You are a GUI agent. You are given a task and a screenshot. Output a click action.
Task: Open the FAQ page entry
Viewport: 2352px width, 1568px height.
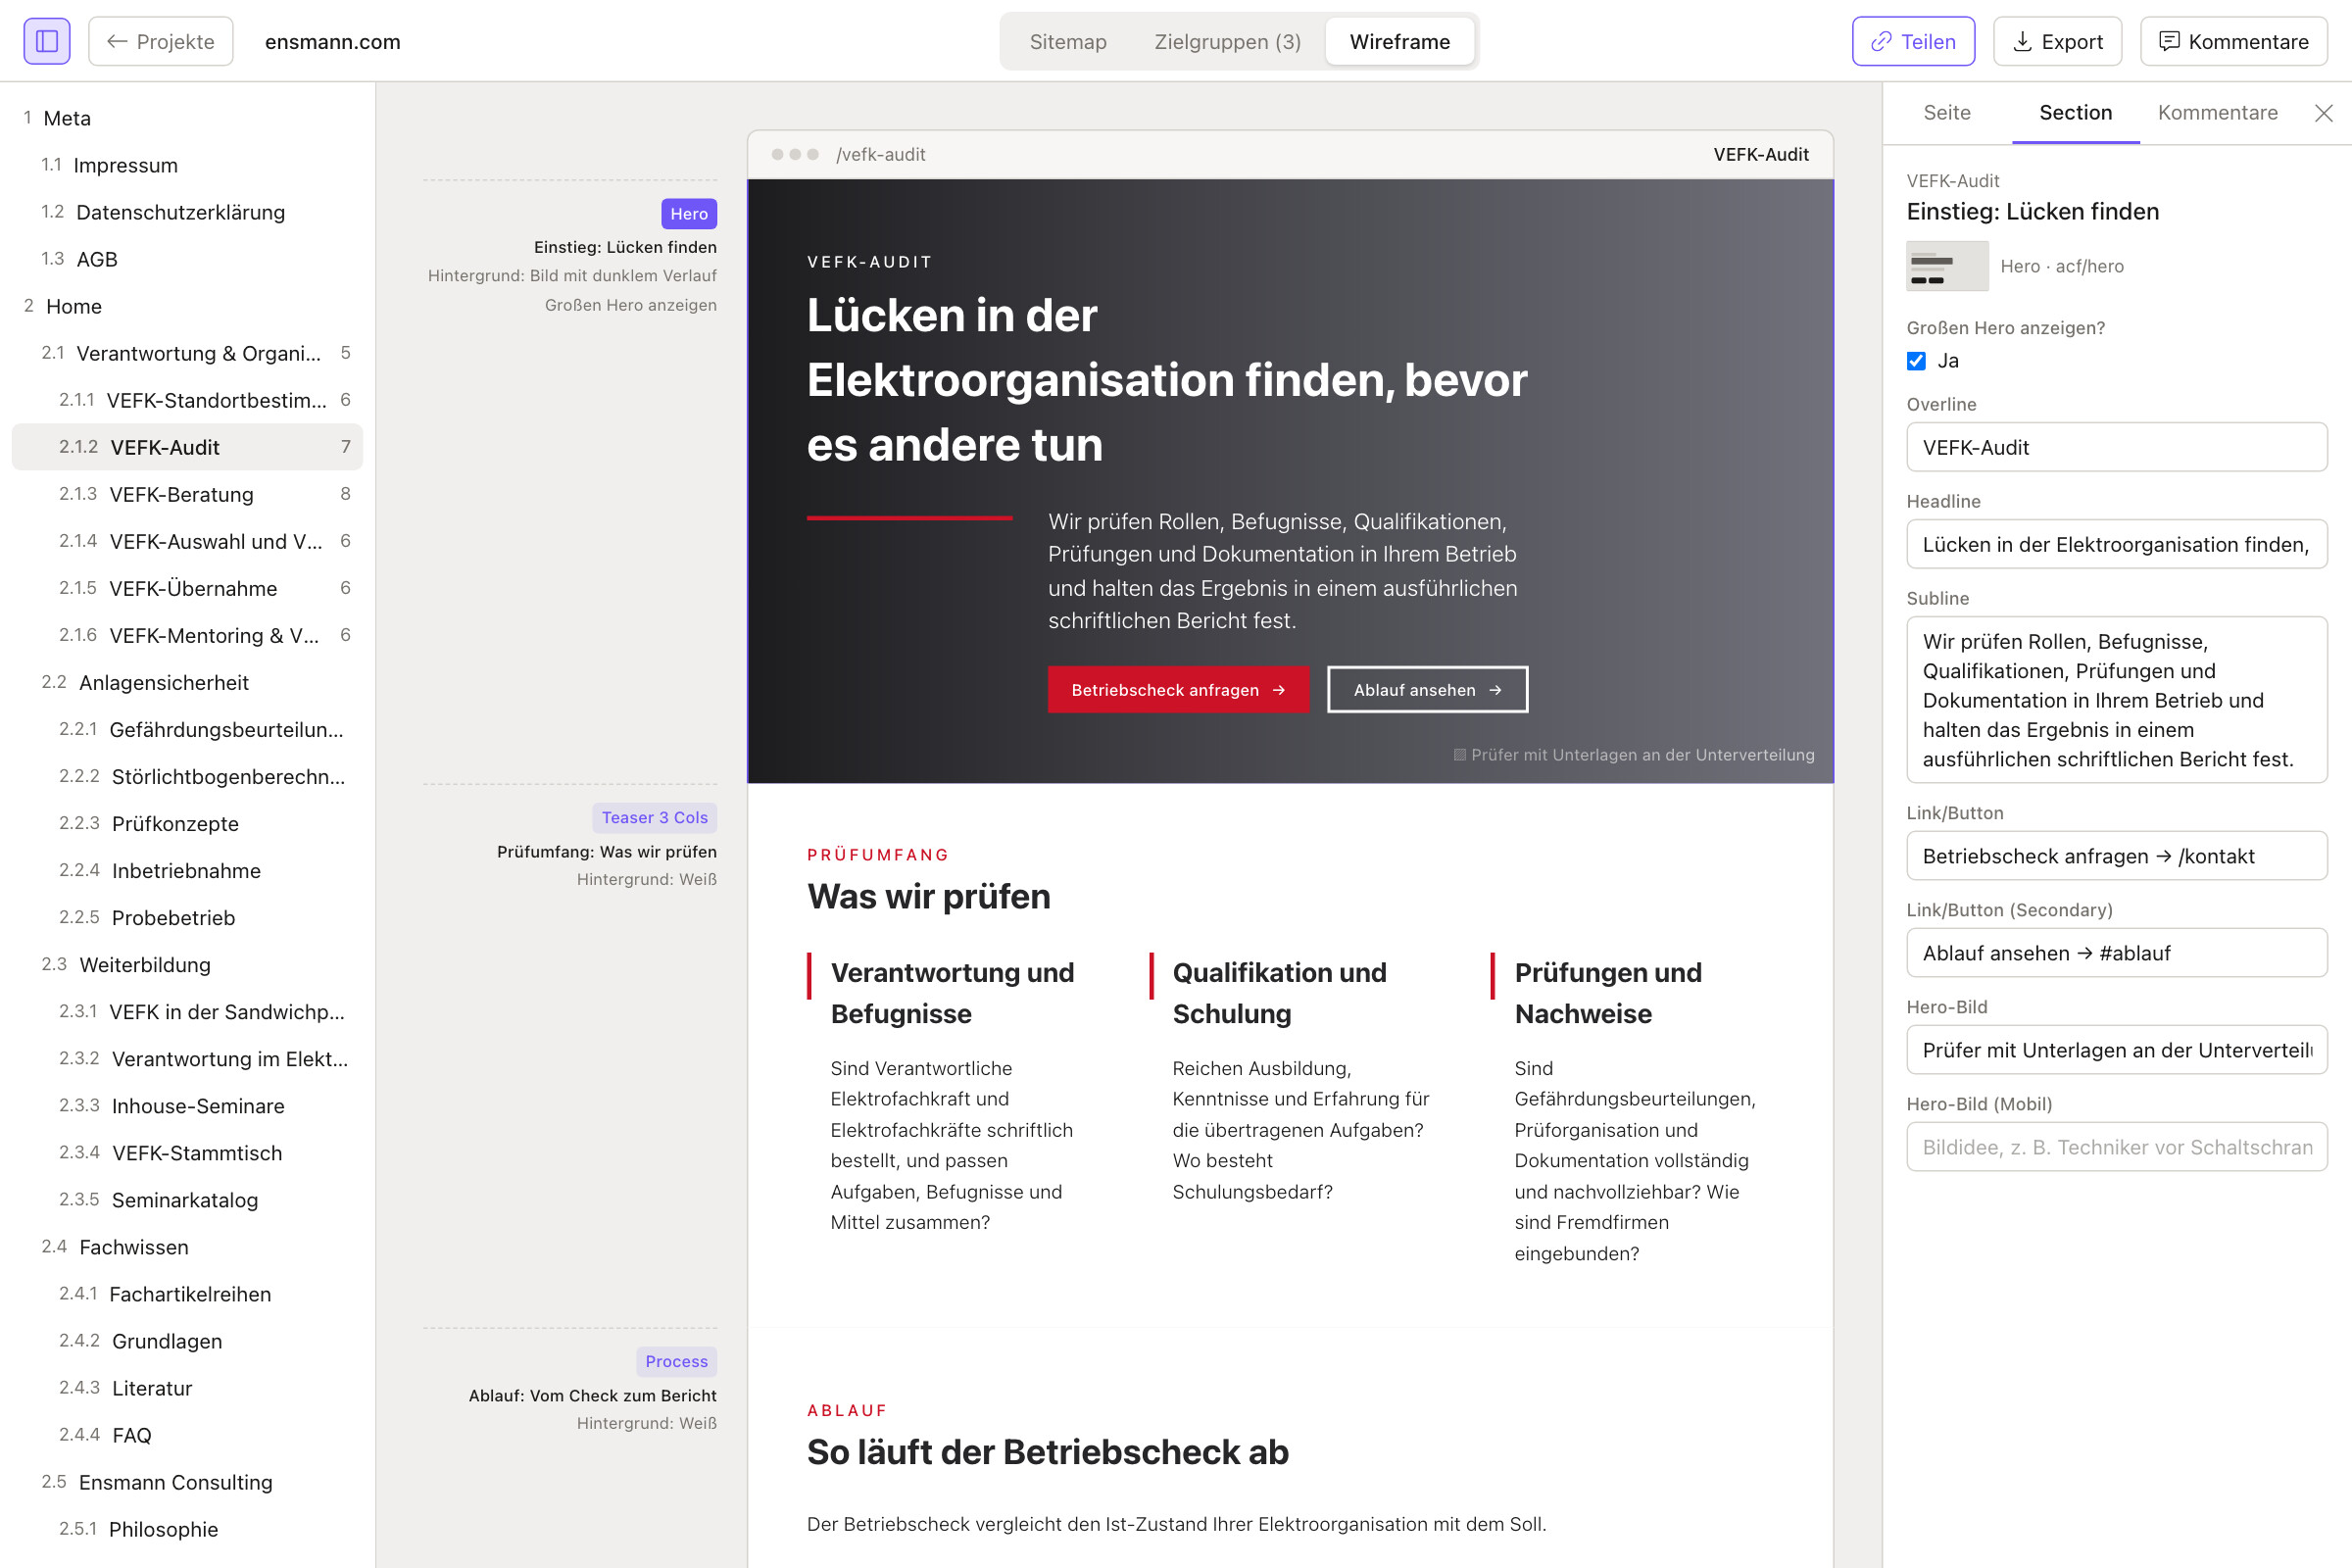(188, 1435)
